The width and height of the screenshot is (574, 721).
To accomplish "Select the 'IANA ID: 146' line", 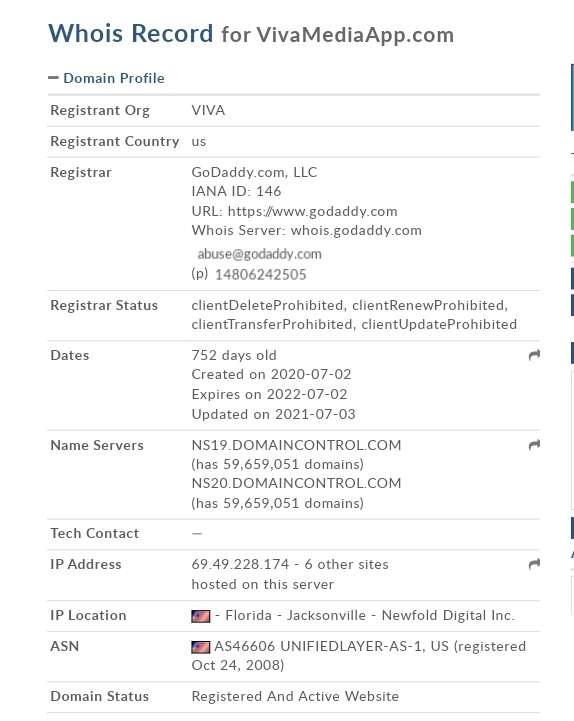I will coord(236,191).
